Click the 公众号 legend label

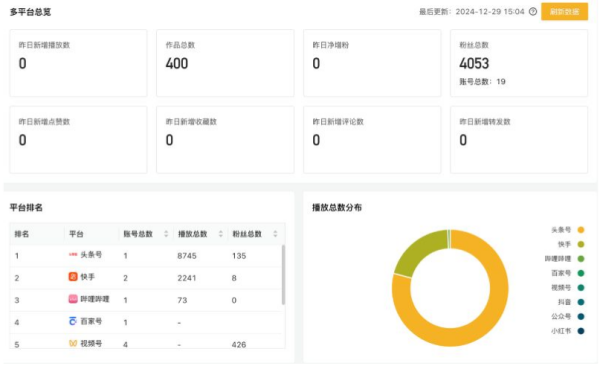click(x=561, y=317)
